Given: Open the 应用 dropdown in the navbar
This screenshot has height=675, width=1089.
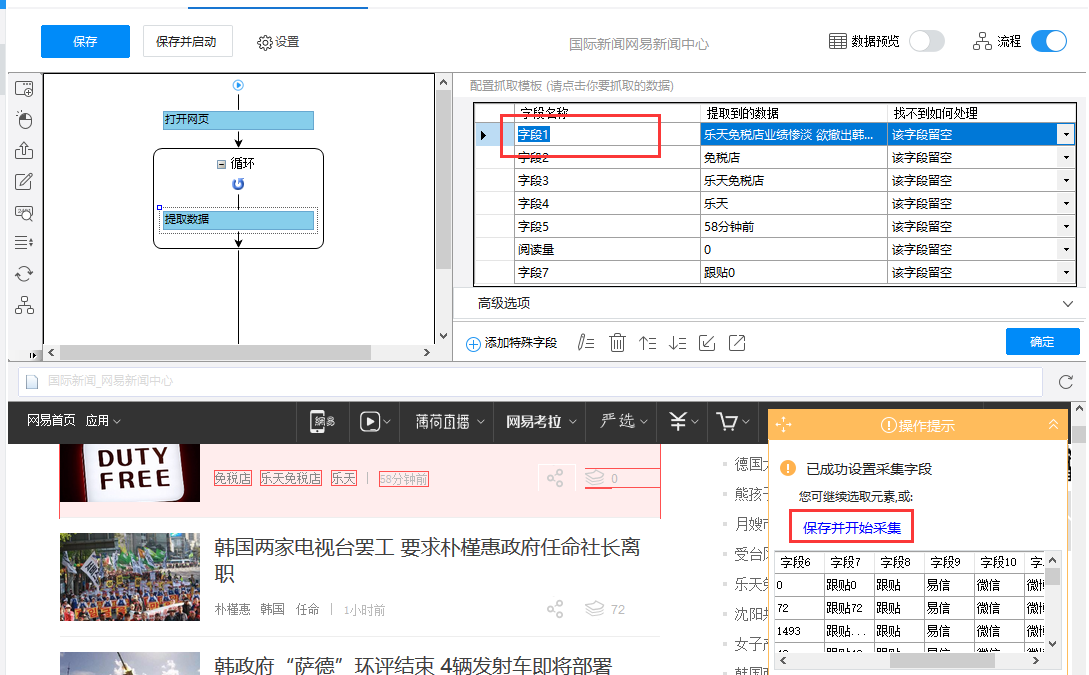Looking at the screenshot, I should pos(103,421).
